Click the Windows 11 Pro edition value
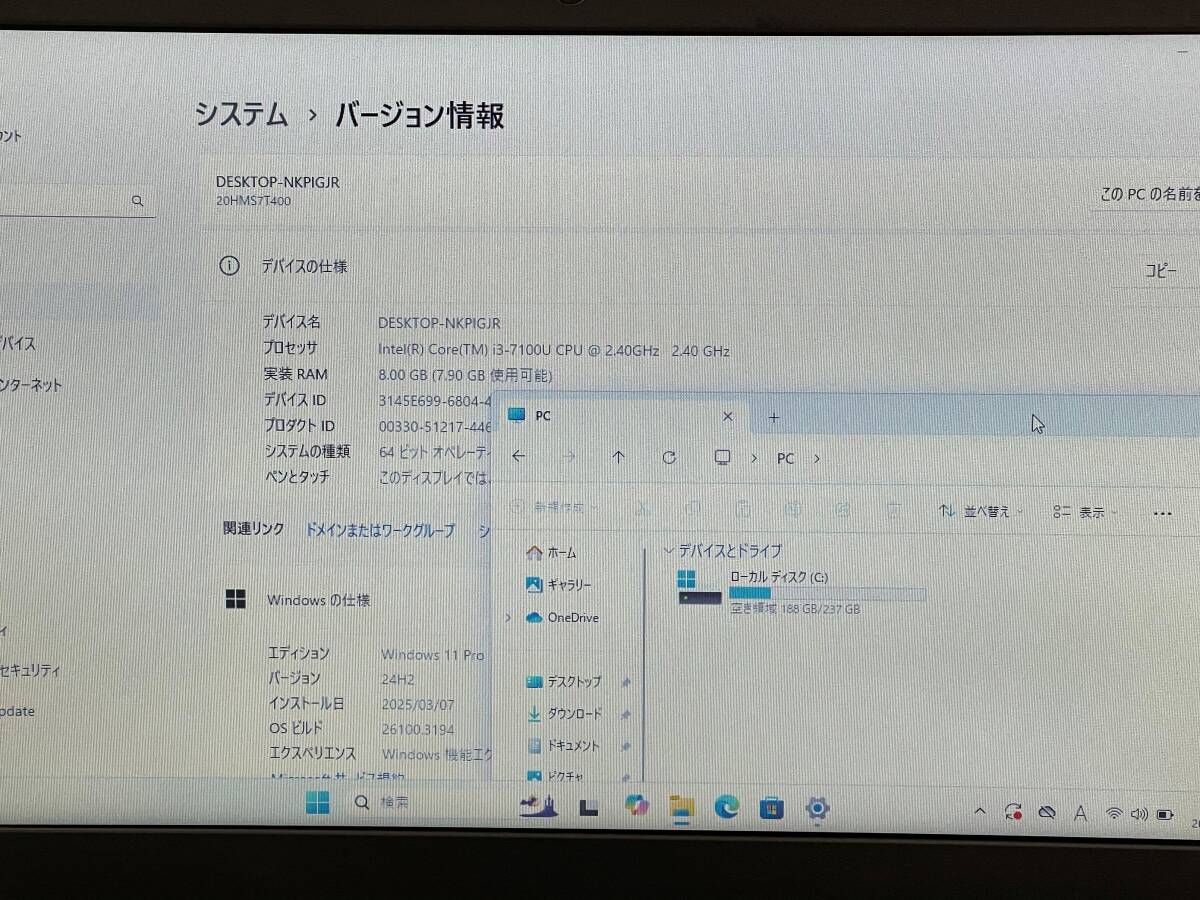Image resolution: width=1200 pixels, height=900 pixels. pyautogui.click(x=432, y=655)
